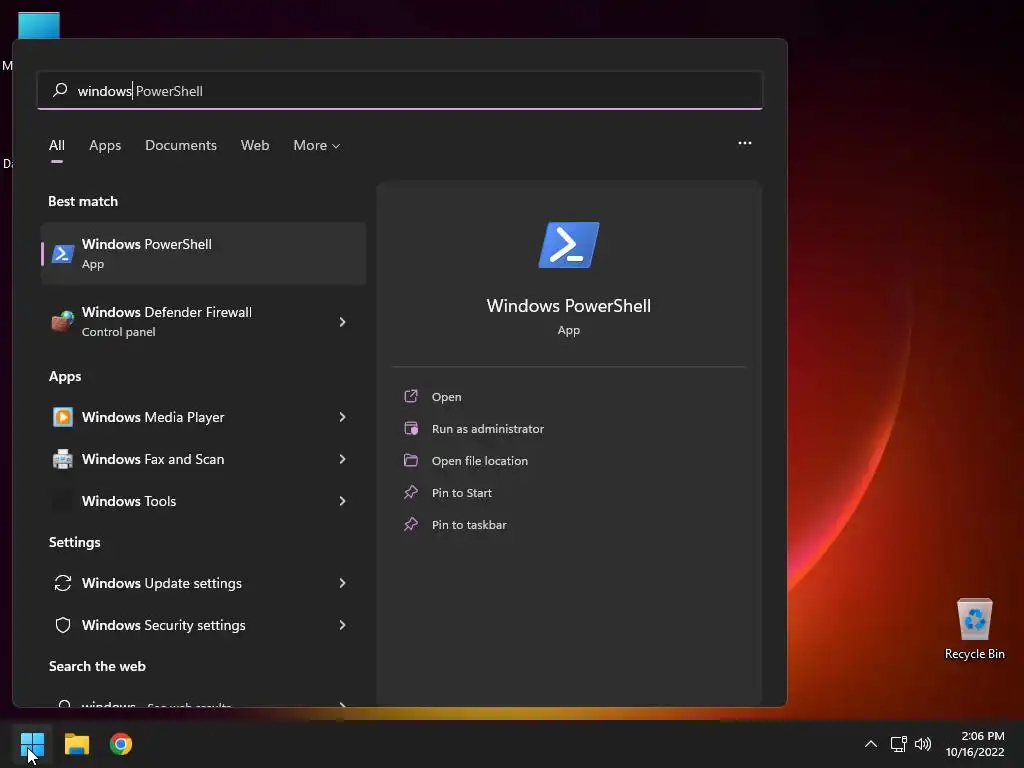1024x768 pixels.
Task: Click the Windows Security settings result text
Action: pos(163,625)
